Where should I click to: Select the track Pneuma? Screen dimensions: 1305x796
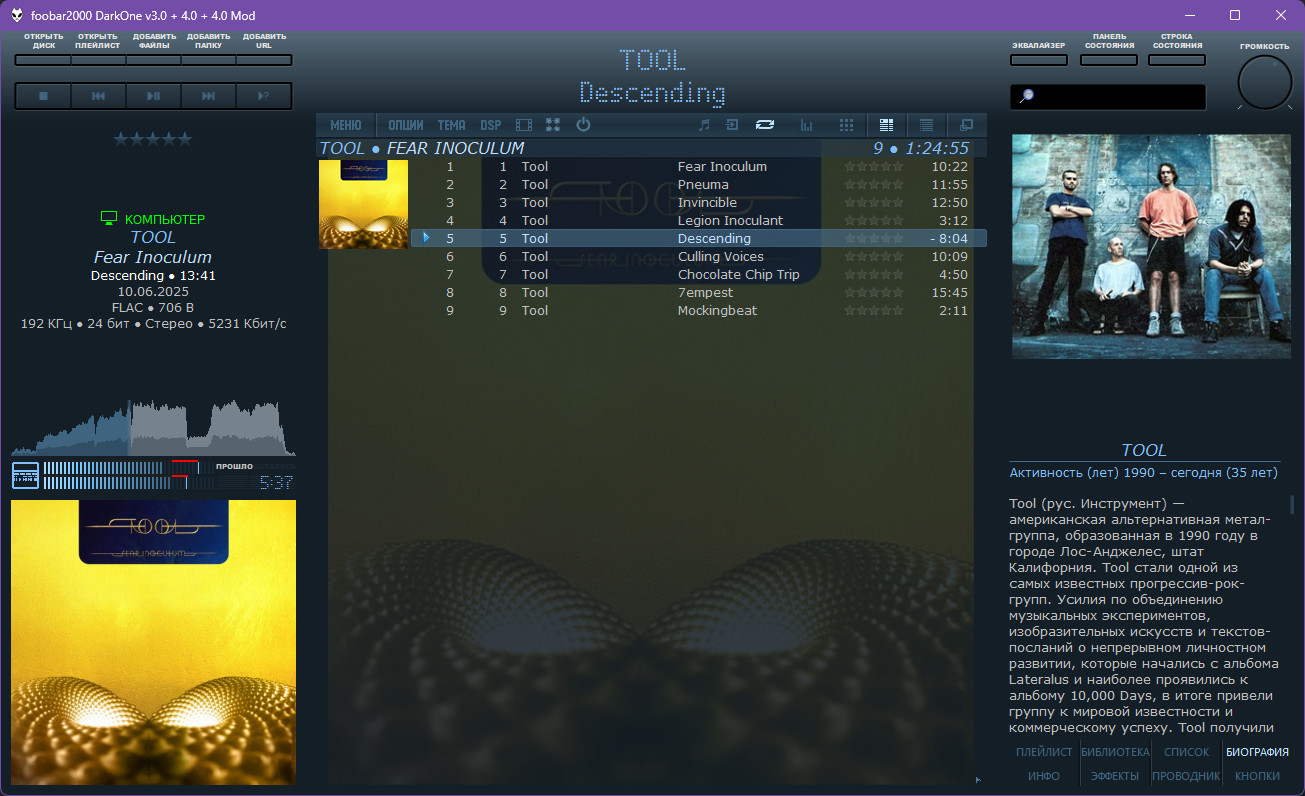pos(699,185)
